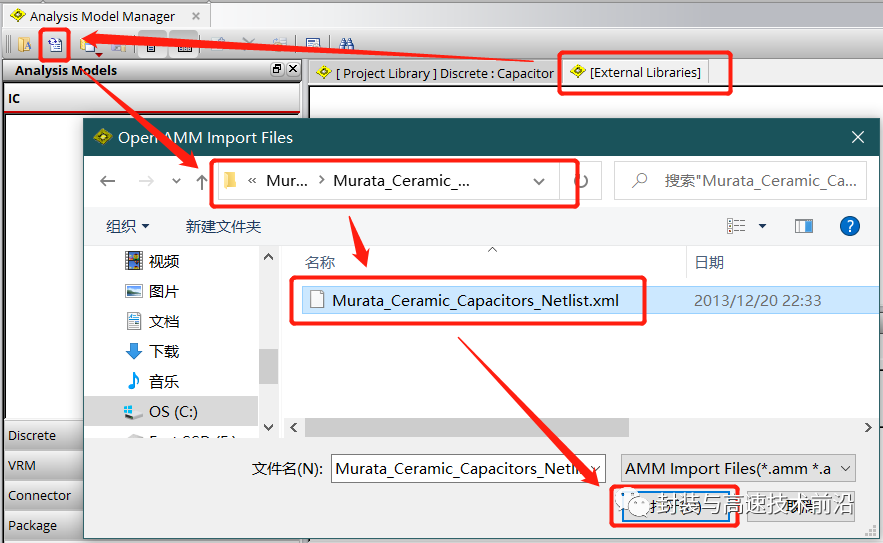Screen dimensions: 883x543
Task: Click 新建文件夹 to create folder
Action: tap(223, 226)
